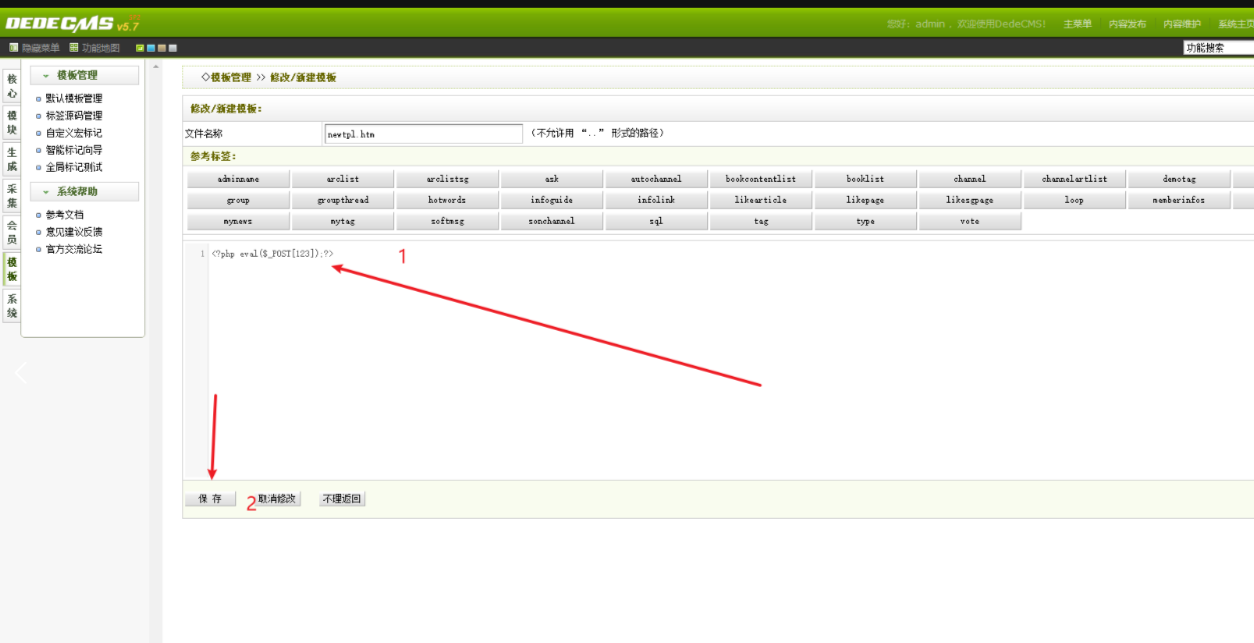Open 意见建议反馈 link
Screen dimensions: 1254x643
[73, 232]
